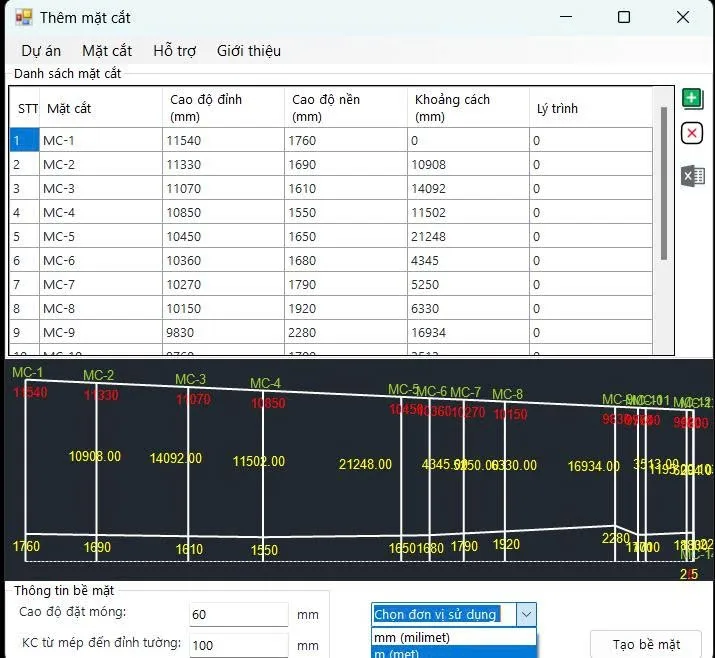Screen dimensions: 715x658
Task: Click the KC từ mép đến đỉnh tường field
Action: click(x=238, y=645)
